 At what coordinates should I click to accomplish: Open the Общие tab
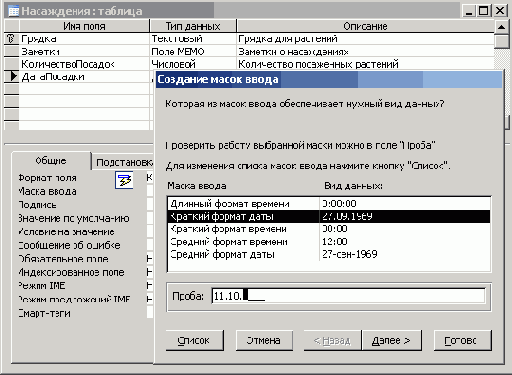coord(51,161)
